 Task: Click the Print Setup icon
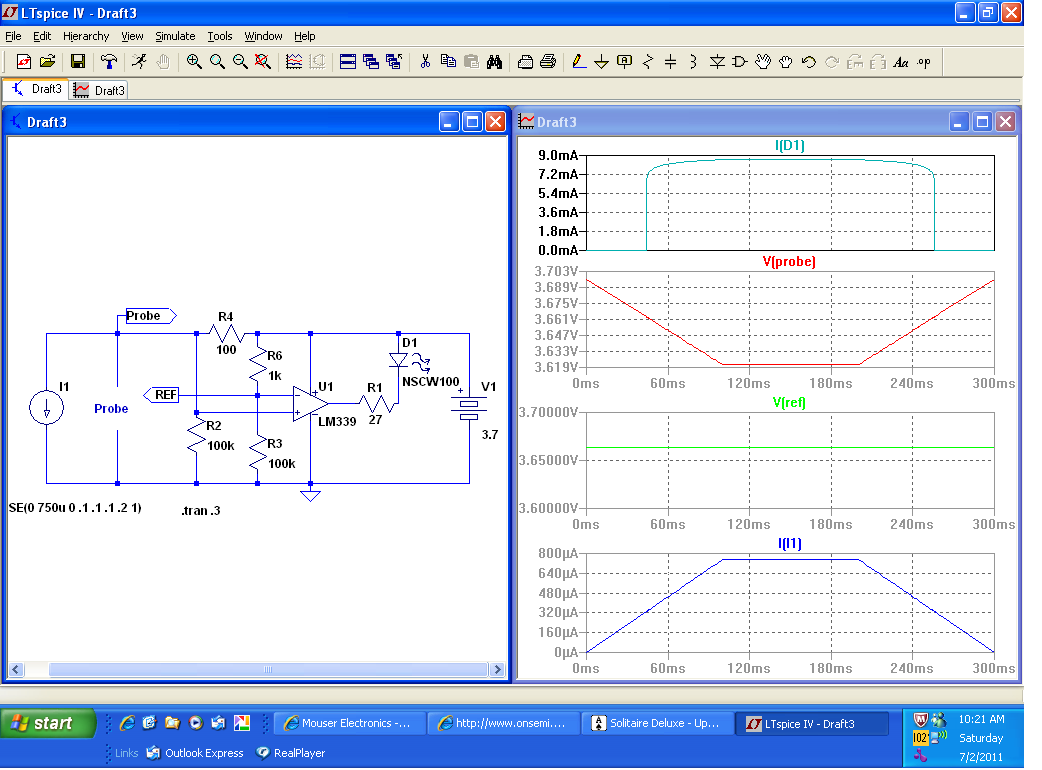(x=525, y=62)
